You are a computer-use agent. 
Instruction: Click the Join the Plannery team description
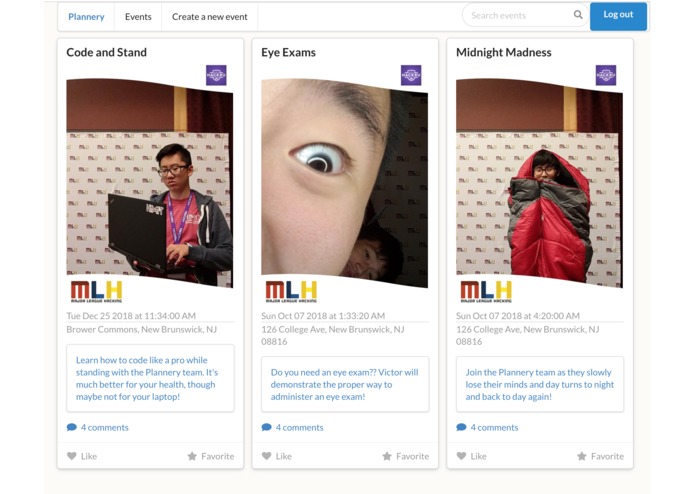540,385
